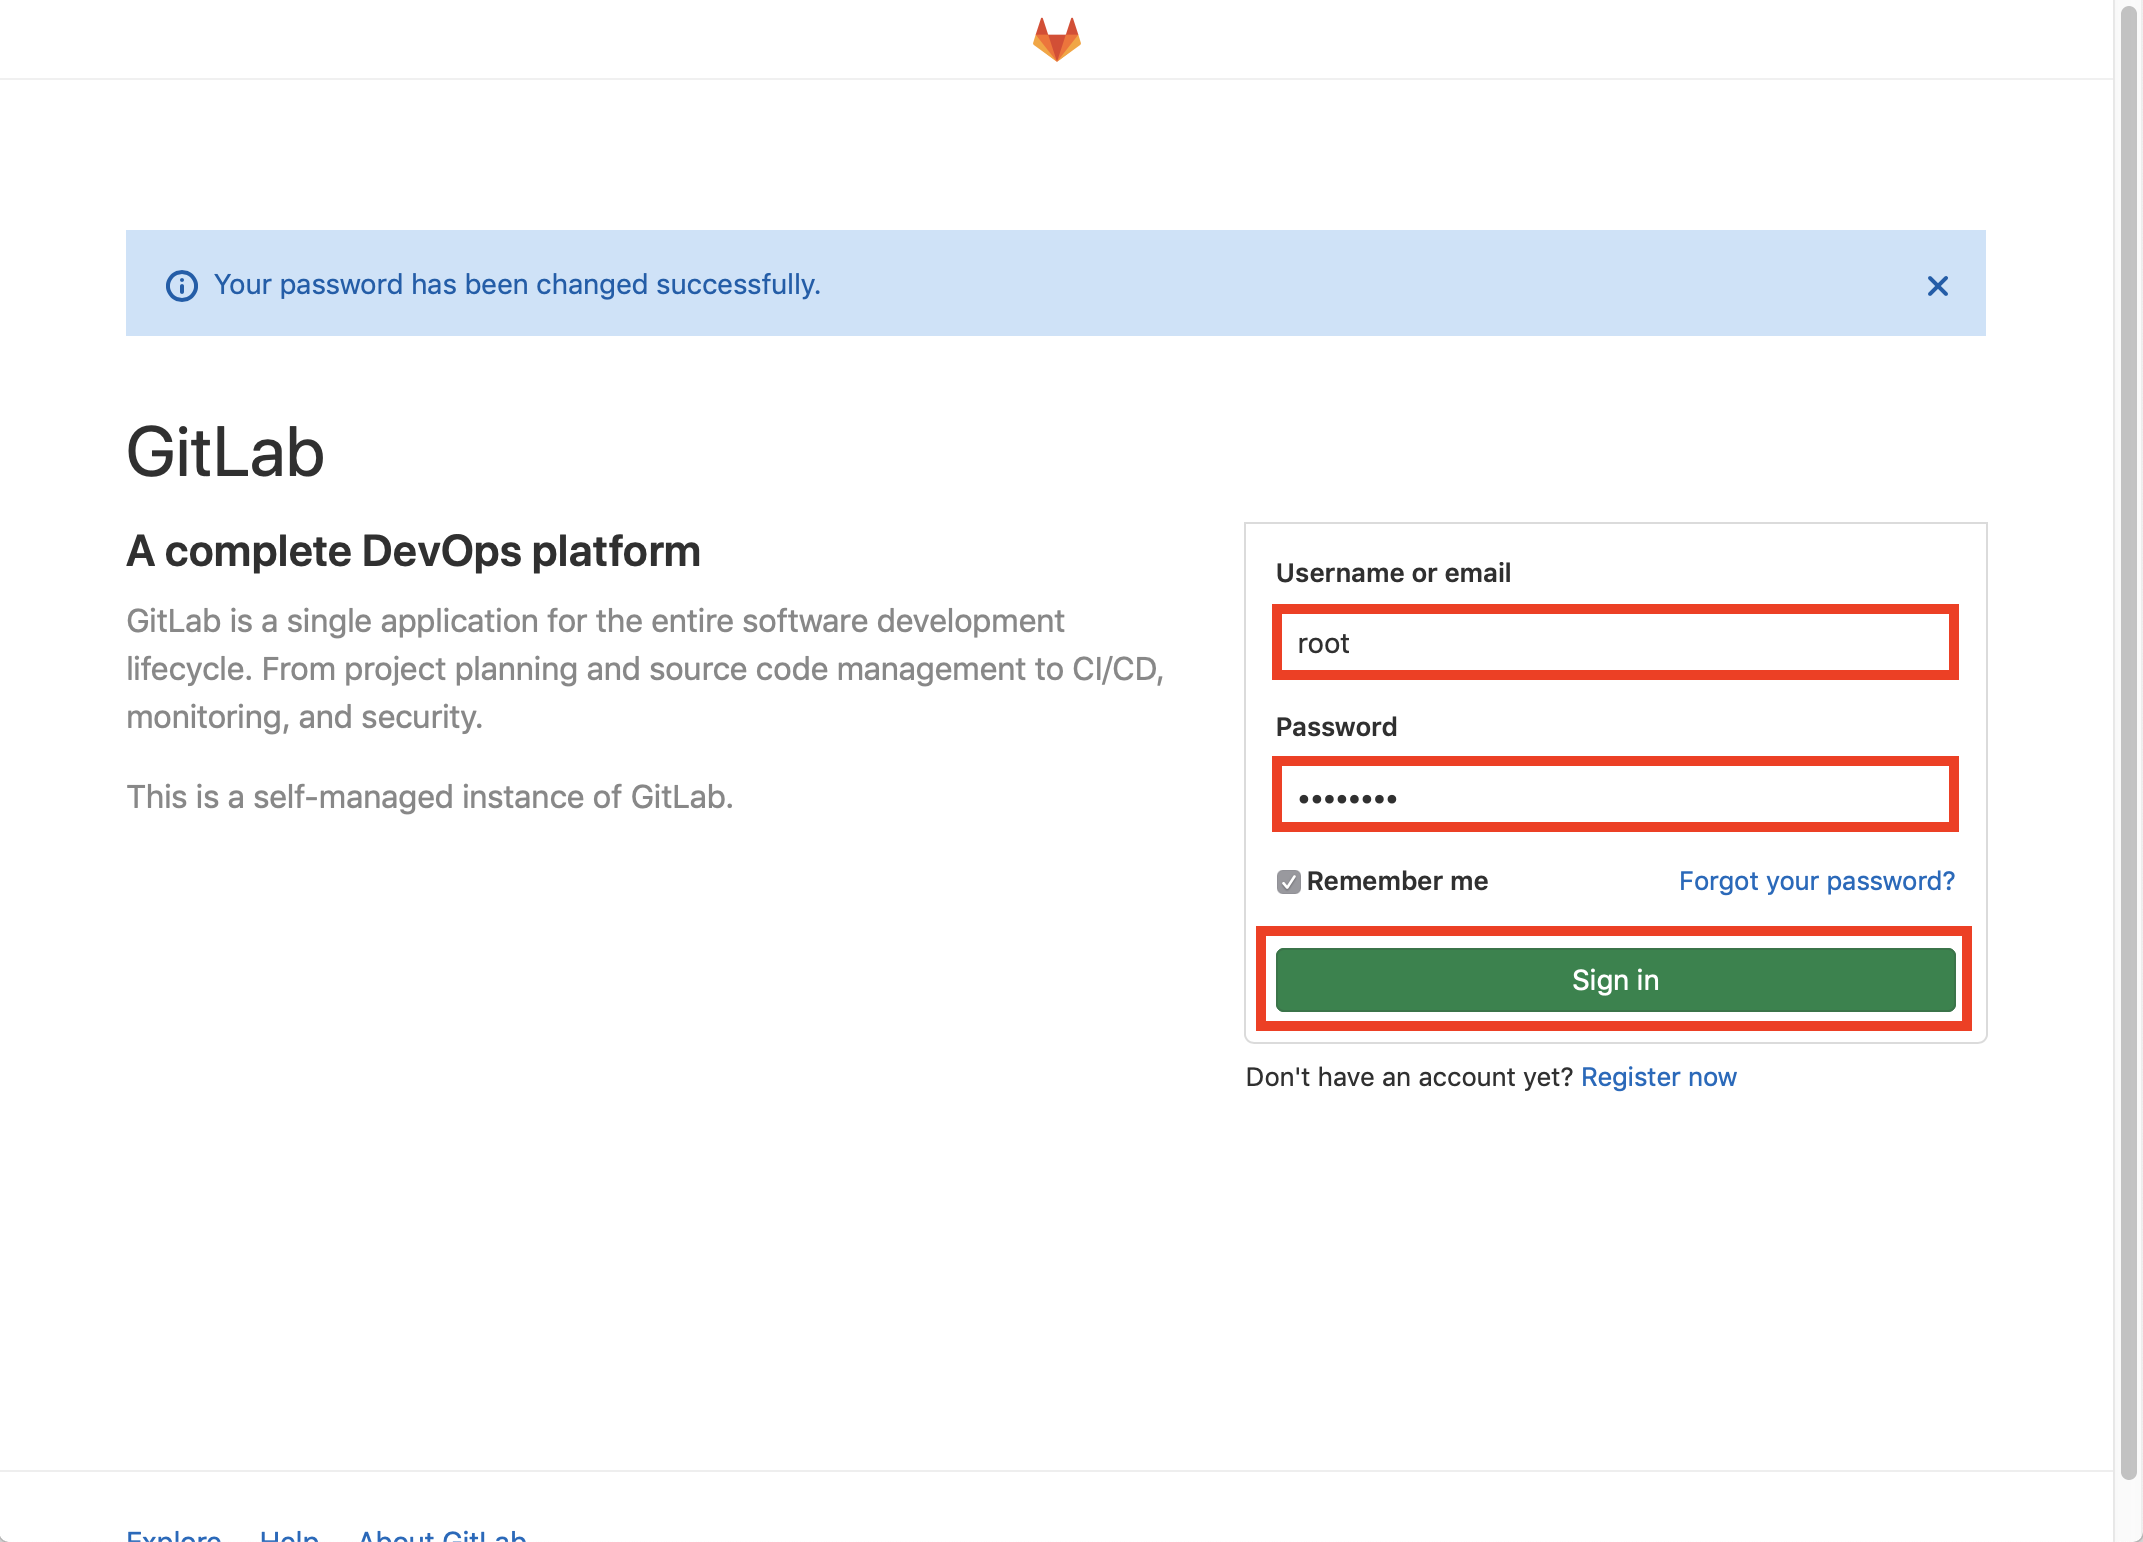Click the "Password" field label
2143x1542 pixels.
pyautogui.click(x=1336, y=727)
